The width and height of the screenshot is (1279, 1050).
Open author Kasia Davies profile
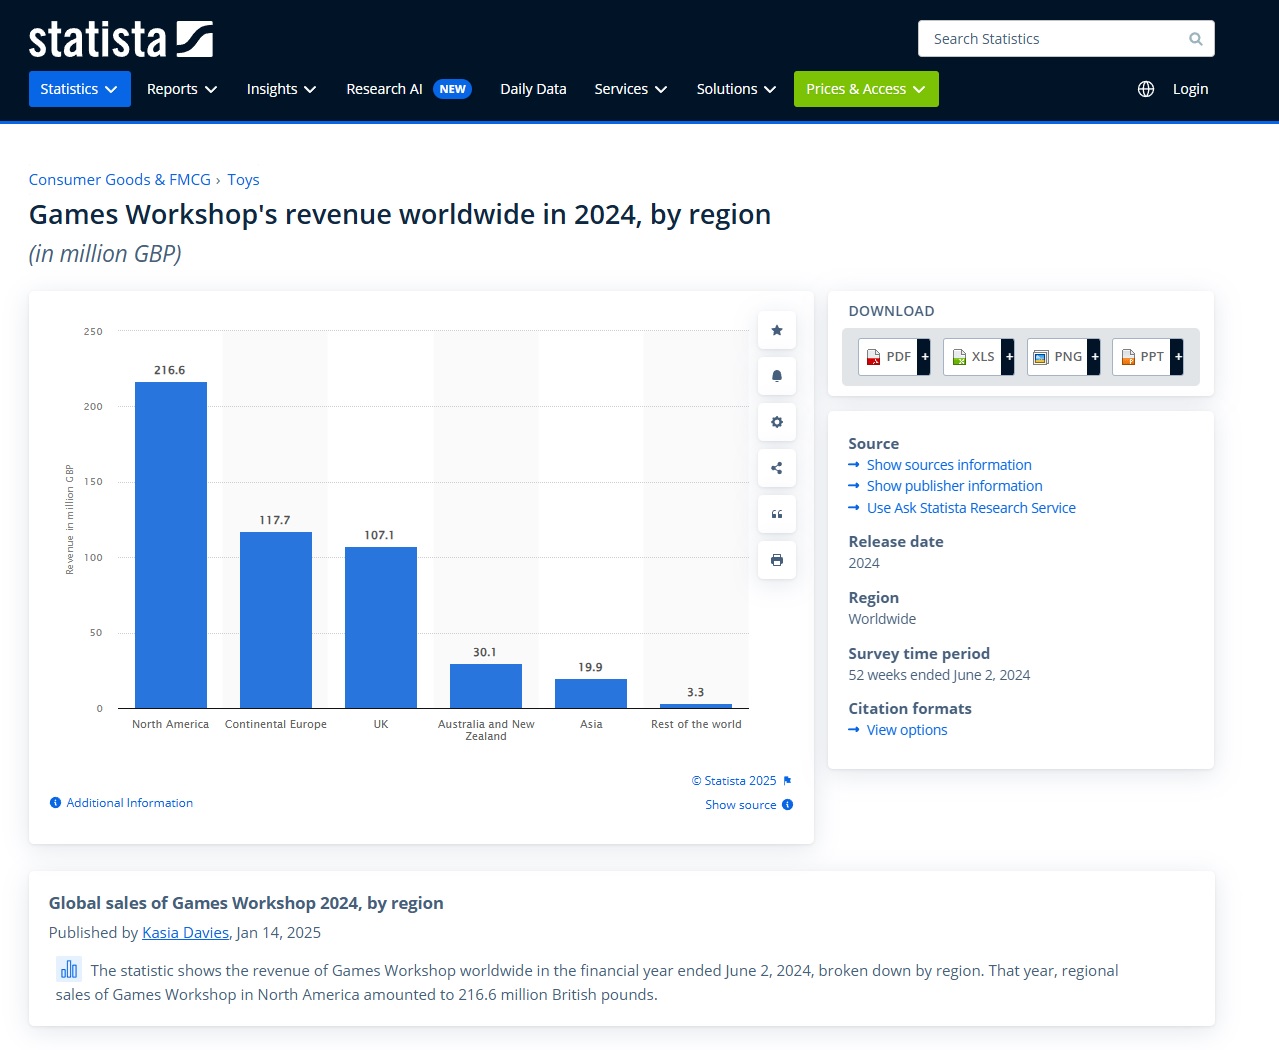click(x=185, y=933)
